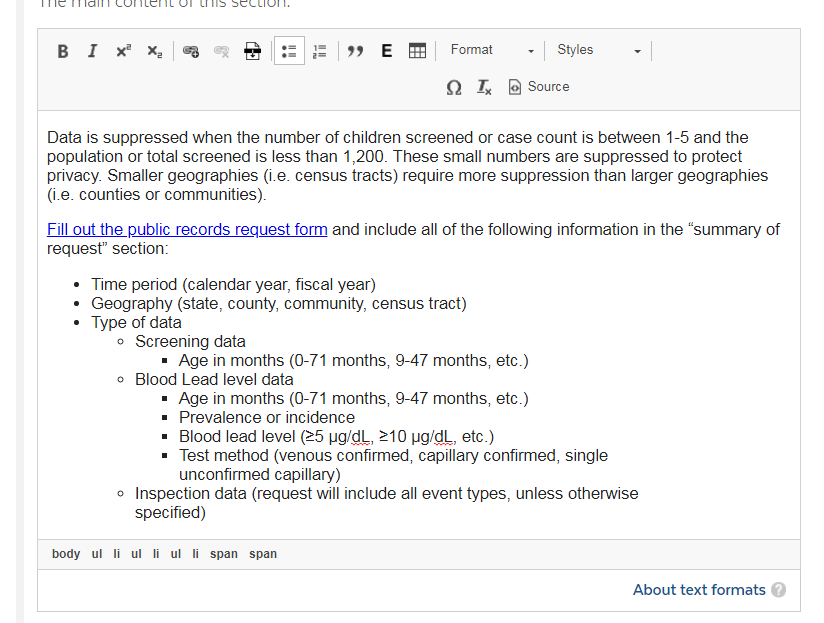Insert a table
Screen dimensions: 824x623
tap(417, 51)
